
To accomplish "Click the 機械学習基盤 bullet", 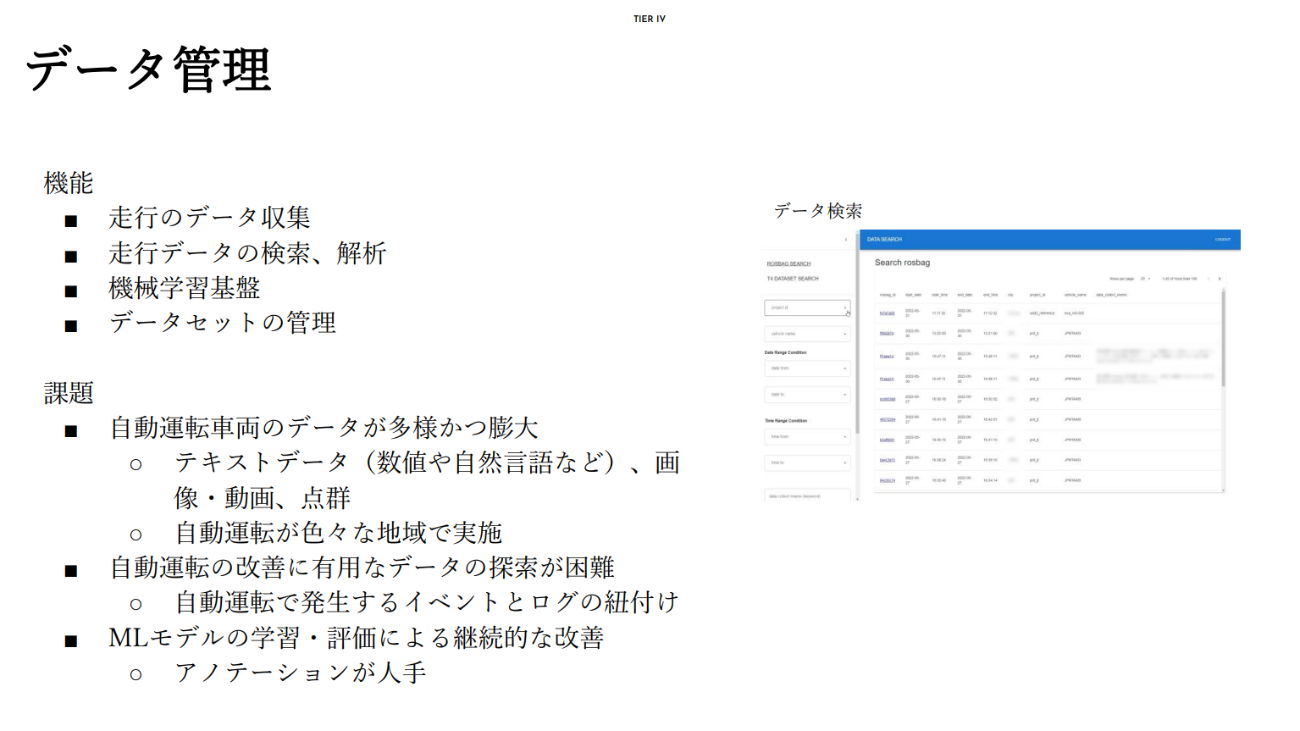I will 184,288.
